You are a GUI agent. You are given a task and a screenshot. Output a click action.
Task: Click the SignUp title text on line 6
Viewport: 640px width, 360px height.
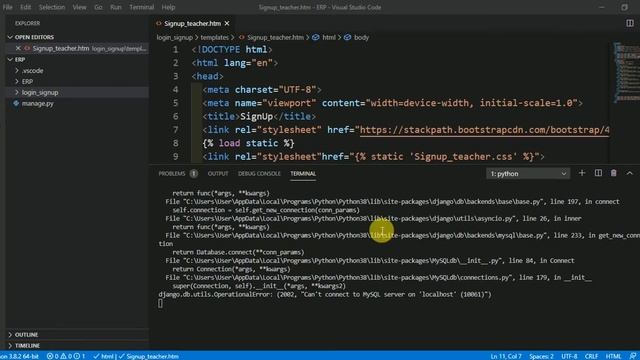[x=256, y=117]
